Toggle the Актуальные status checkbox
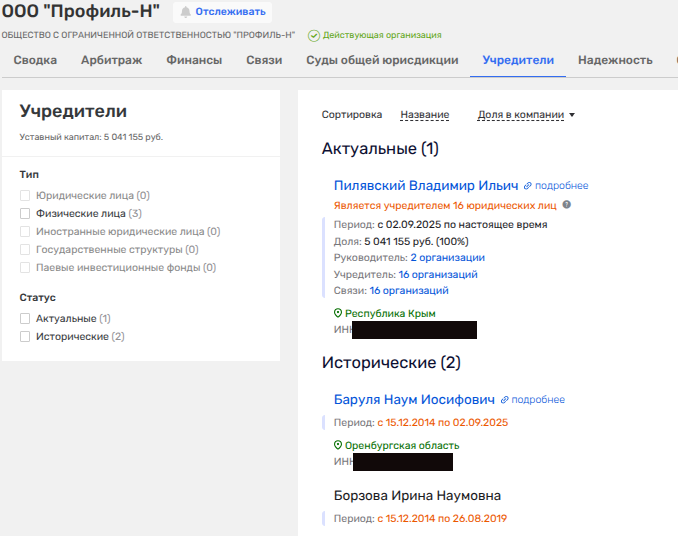The height and width of the screenshot is (536, 678). coord(25,319)
